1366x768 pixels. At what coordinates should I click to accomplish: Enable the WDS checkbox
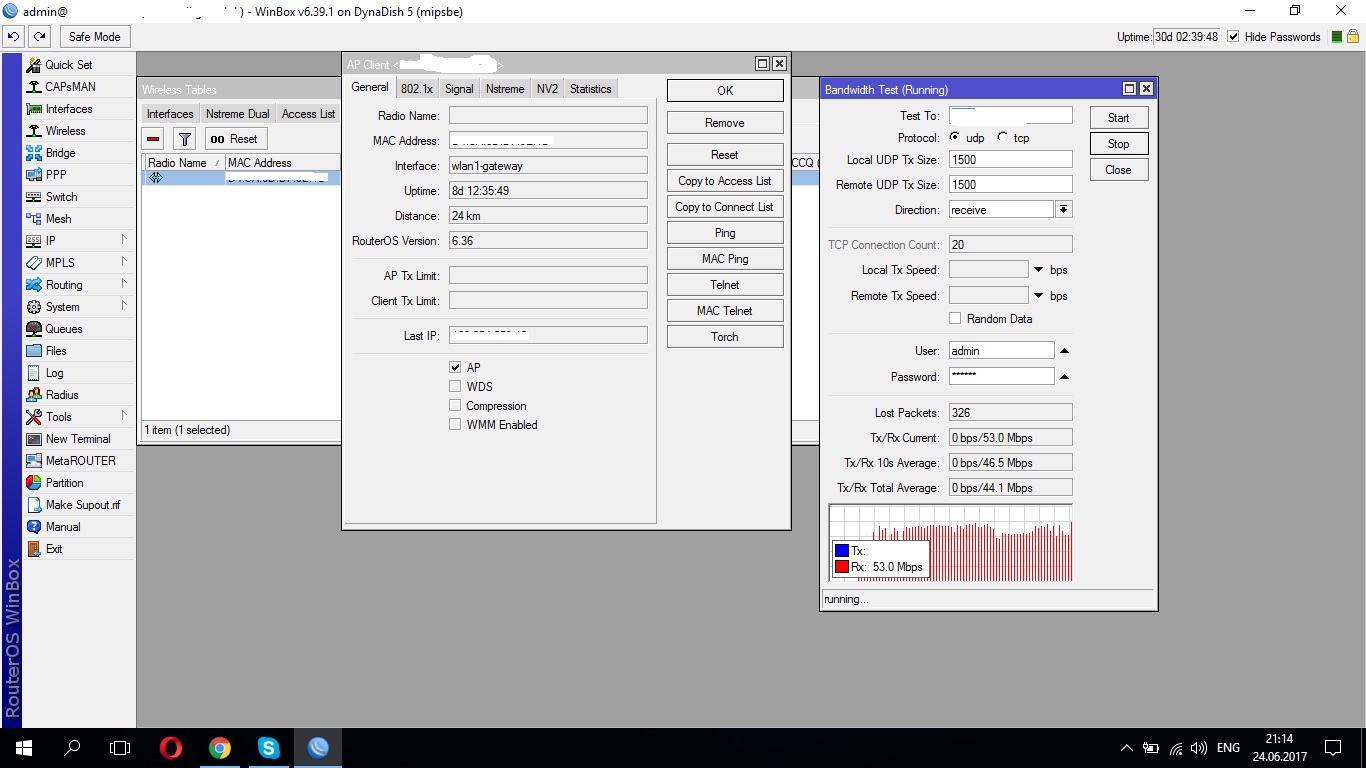[x=456, y=386]
